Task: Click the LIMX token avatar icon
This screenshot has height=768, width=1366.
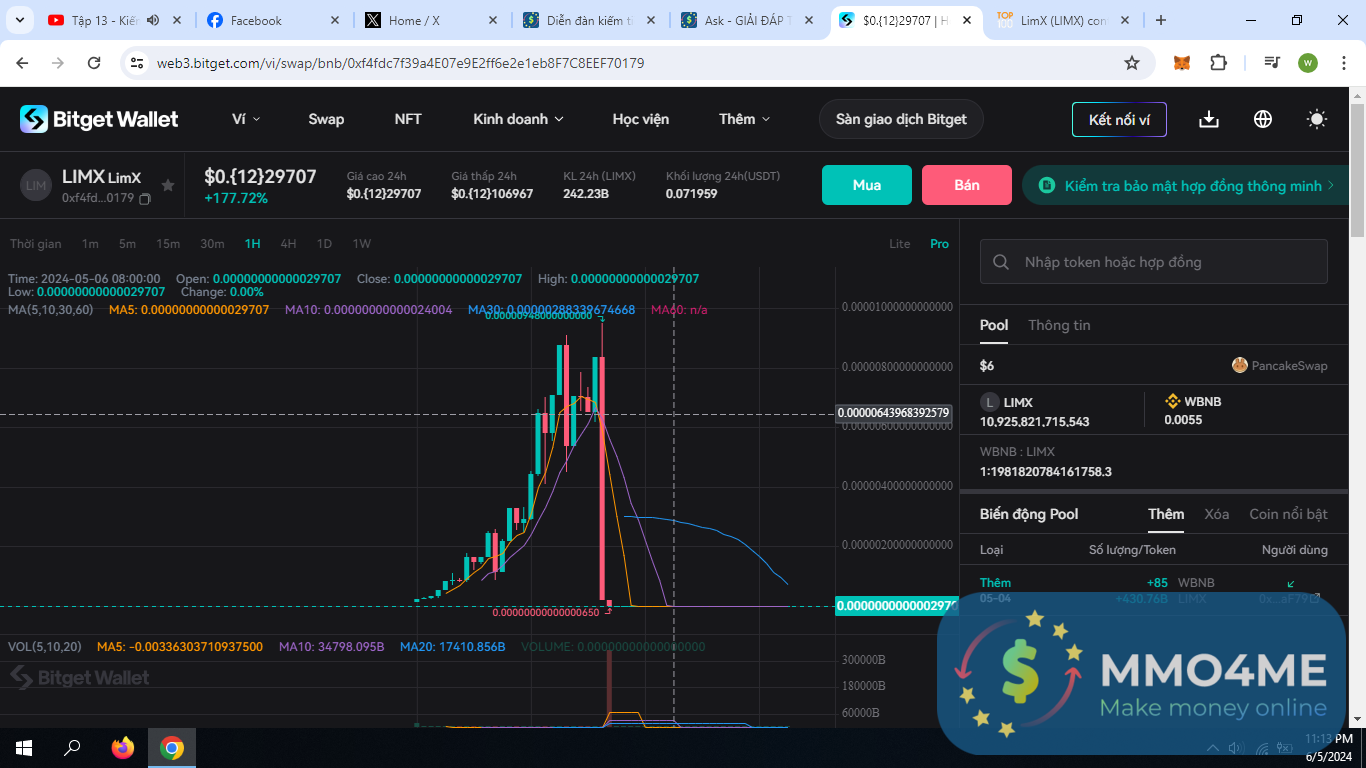Action: click(x=36, y=185)
